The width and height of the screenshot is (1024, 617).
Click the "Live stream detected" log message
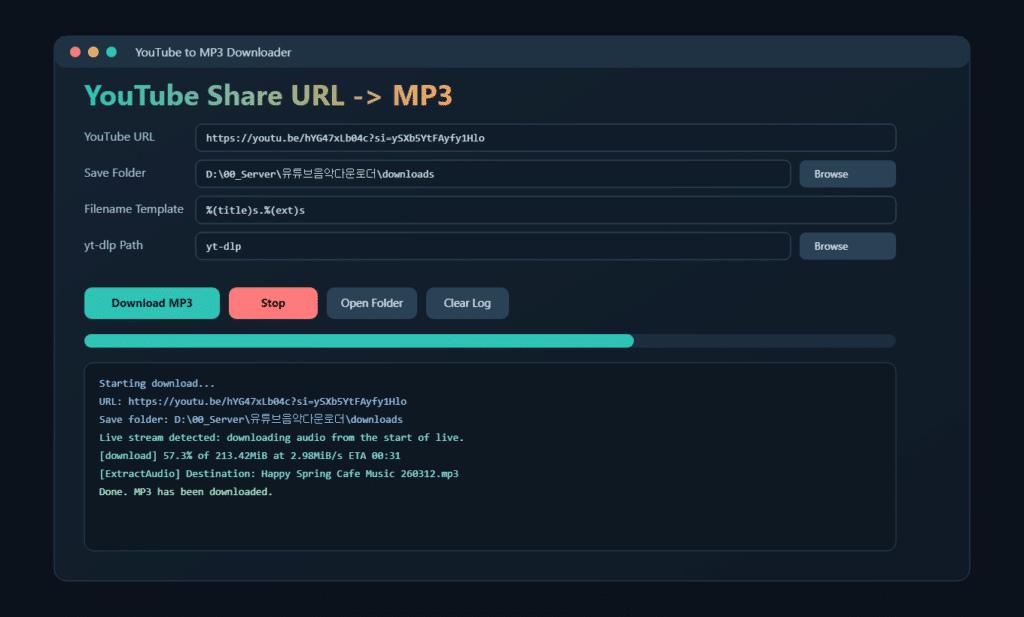point(281,438)
